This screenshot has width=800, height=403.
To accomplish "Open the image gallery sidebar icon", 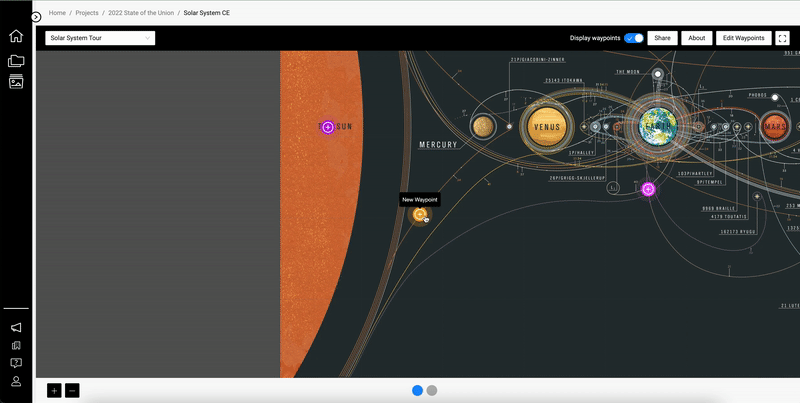I will pos(16,82).
